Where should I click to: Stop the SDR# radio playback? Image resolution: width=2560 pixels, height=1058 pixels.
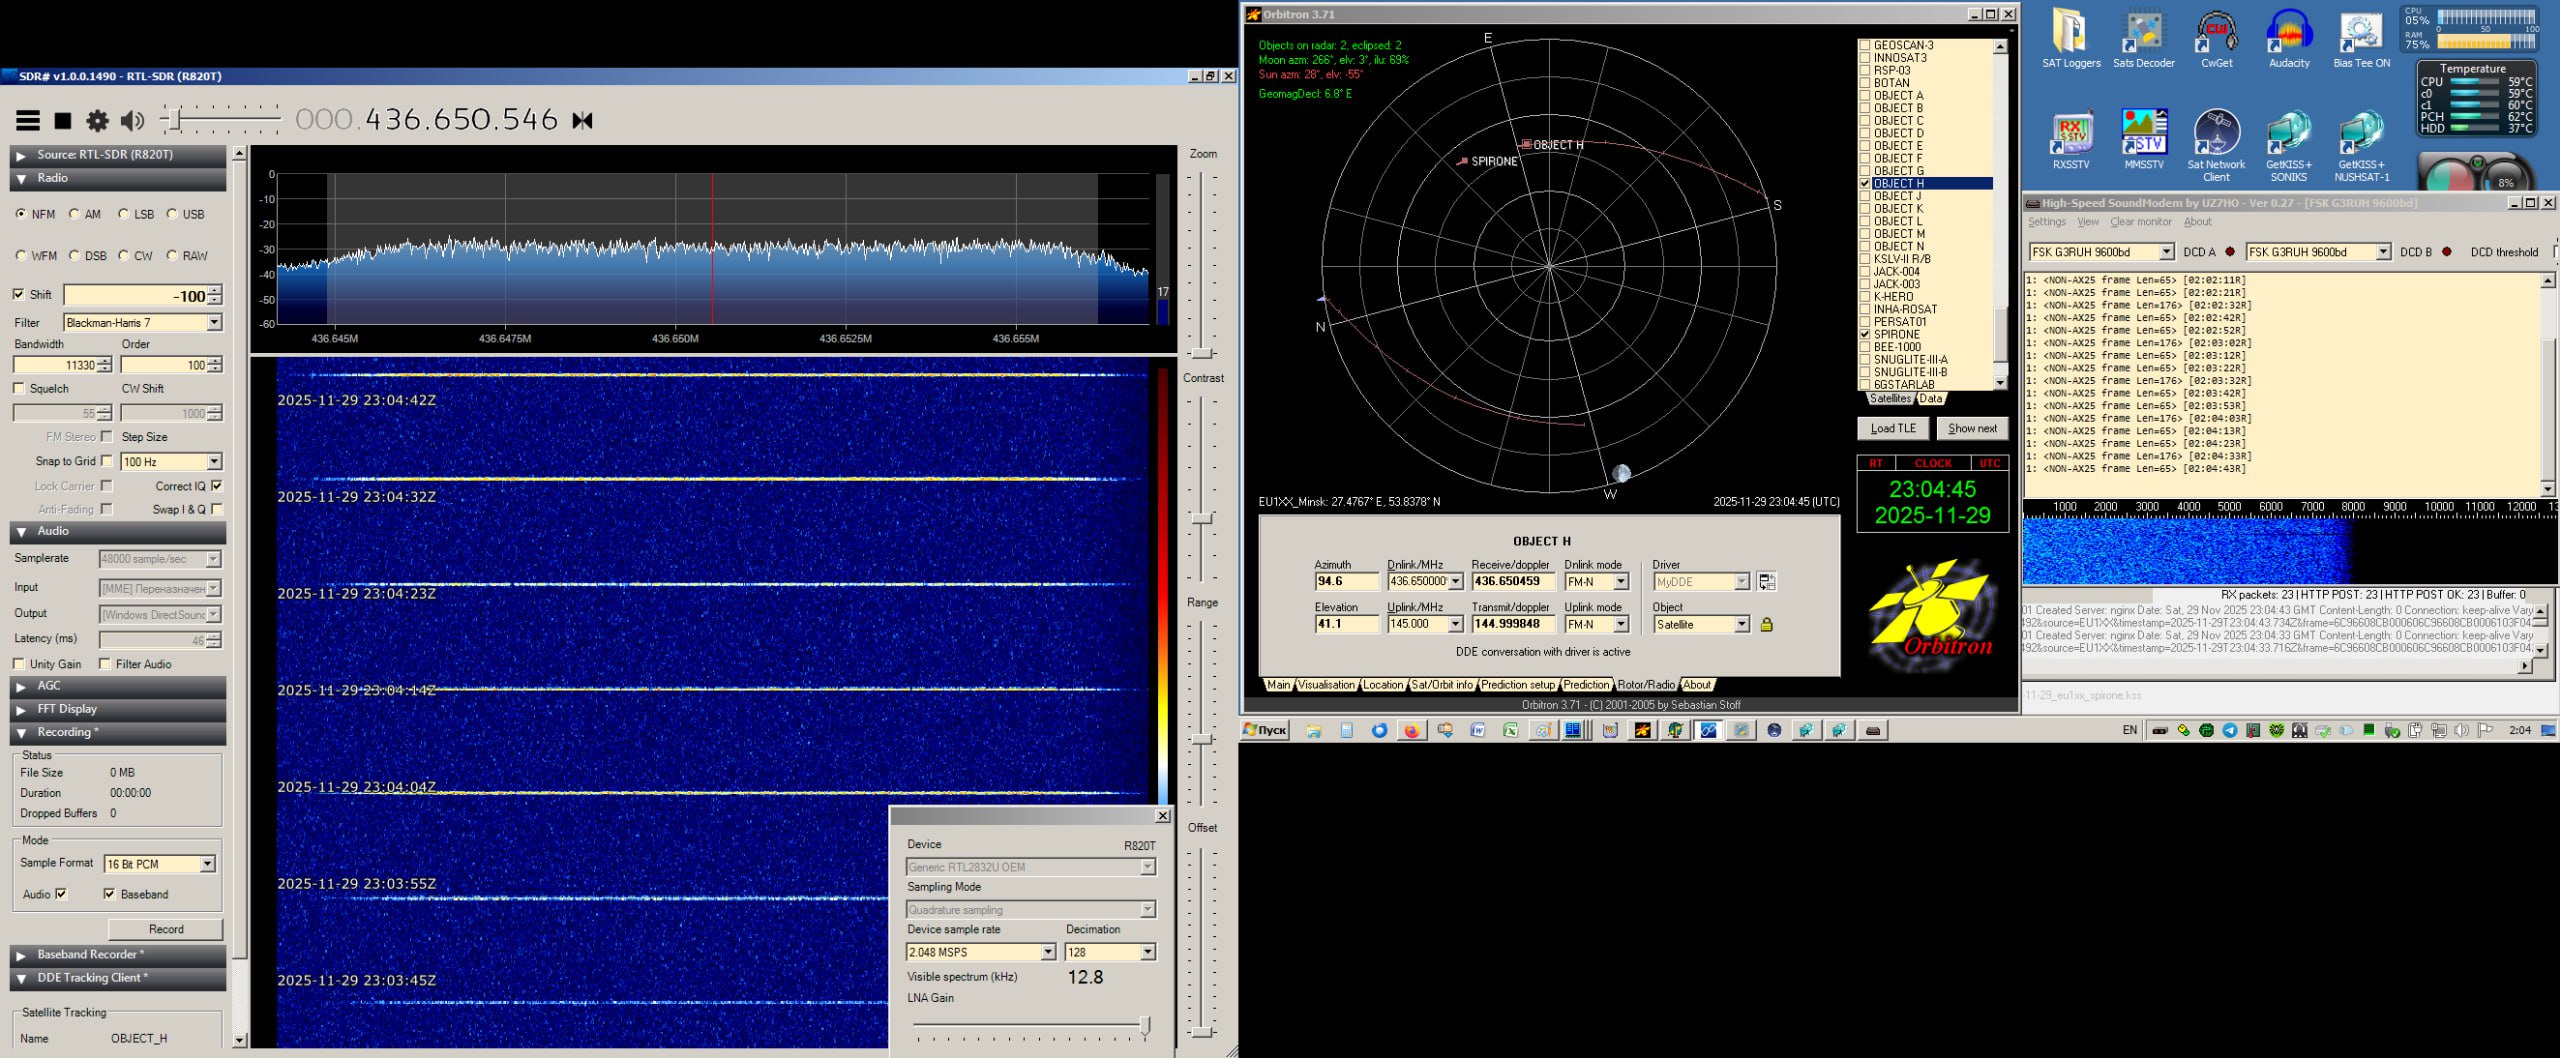(63, 121)
